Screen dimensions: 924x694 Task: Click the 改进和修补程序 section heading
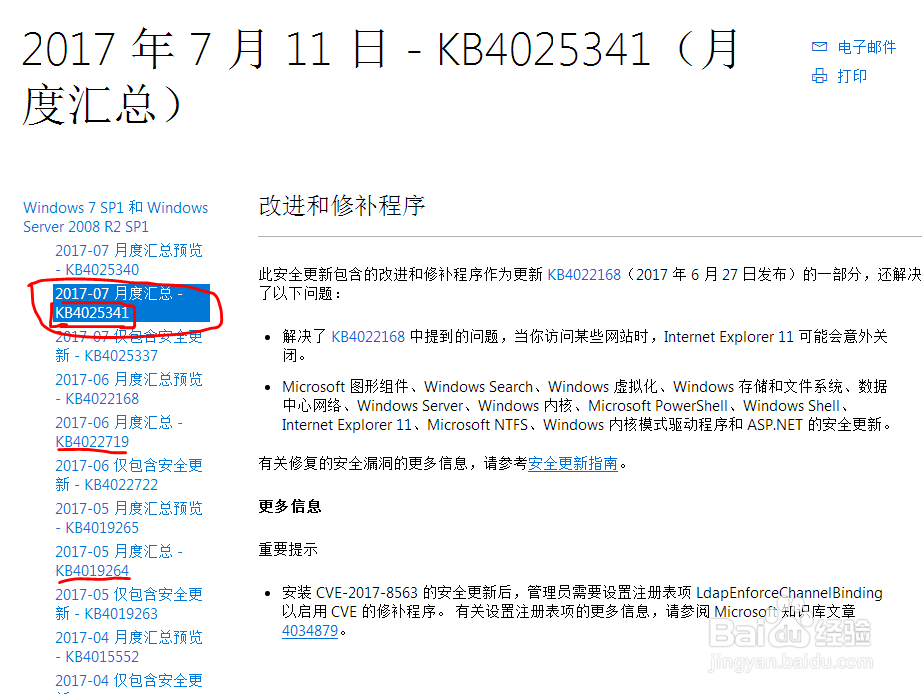tap(342, 206)
